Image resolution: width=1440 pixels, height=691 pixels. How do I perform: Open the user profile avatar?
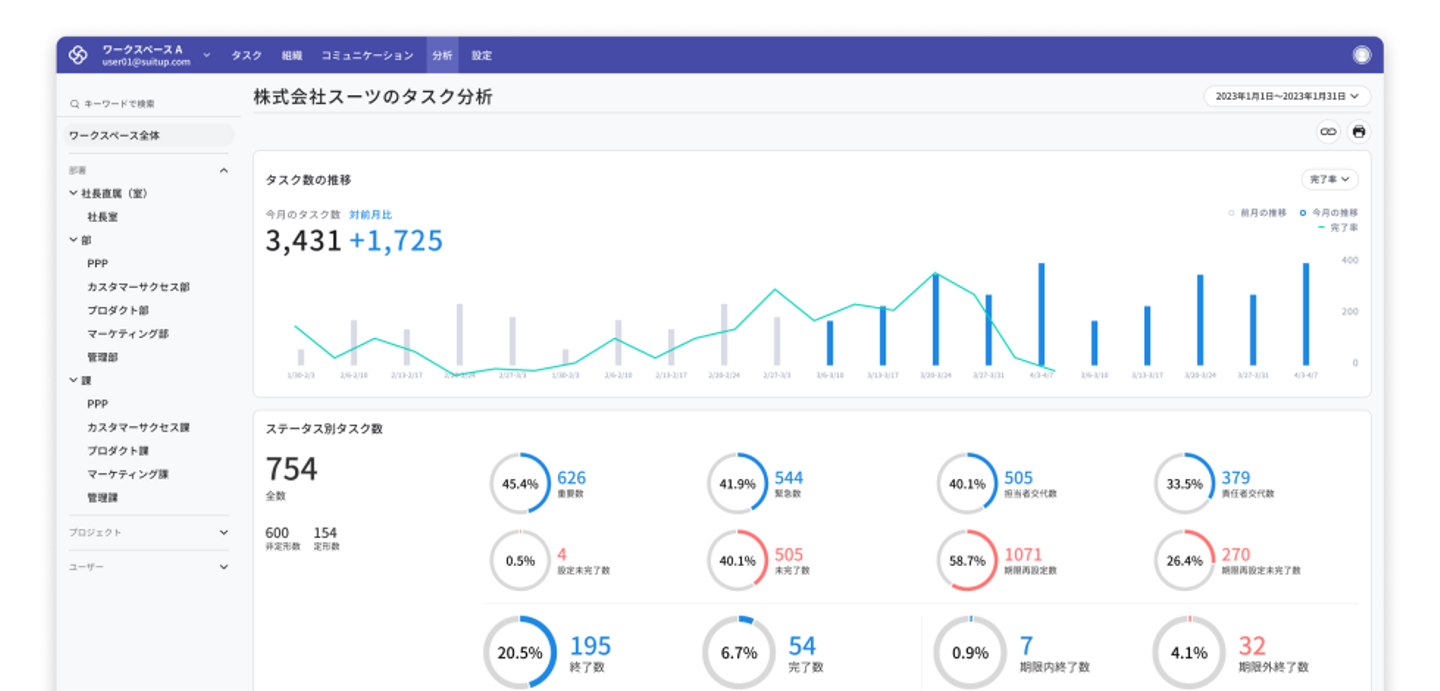1361,56
